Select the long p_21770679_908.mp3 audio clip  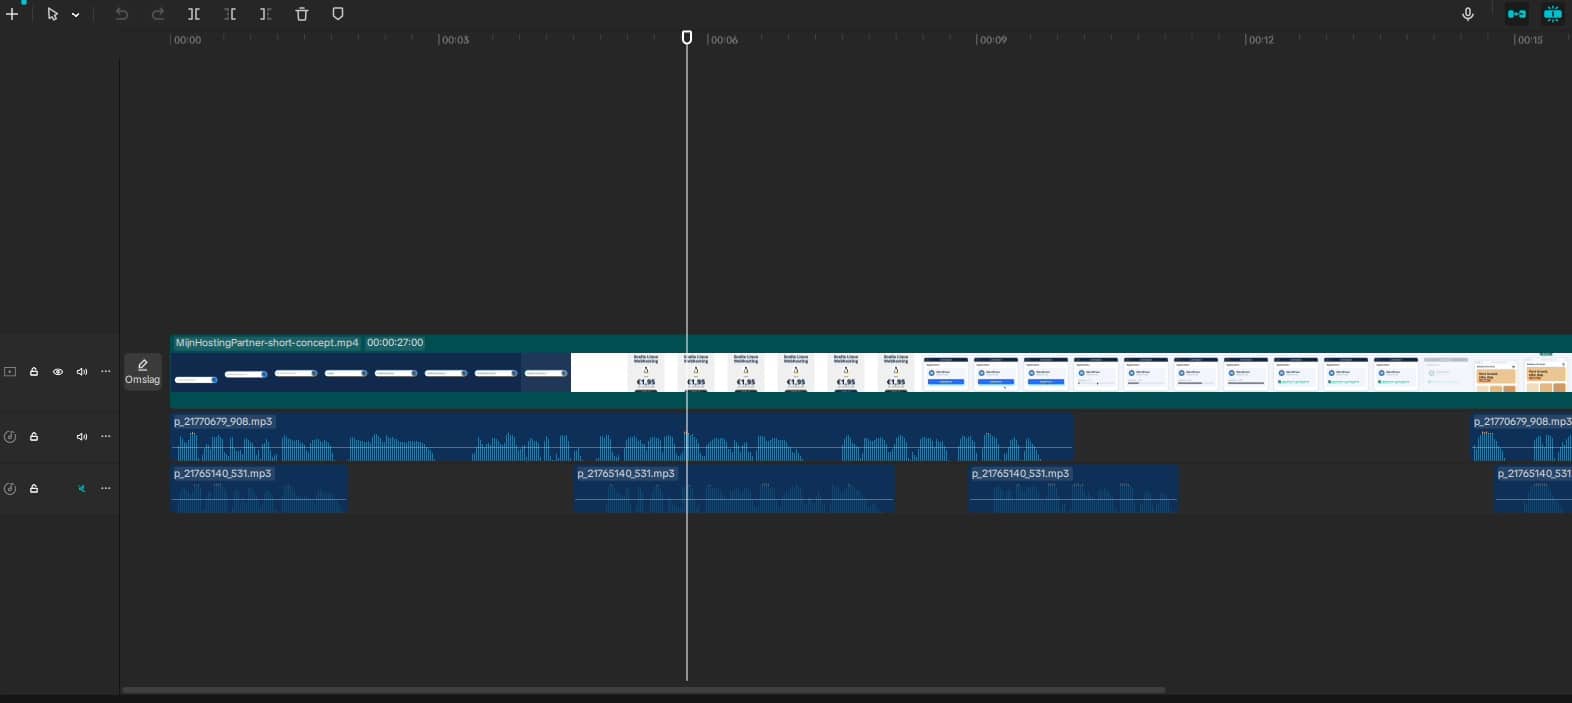(x=622, y=437)
